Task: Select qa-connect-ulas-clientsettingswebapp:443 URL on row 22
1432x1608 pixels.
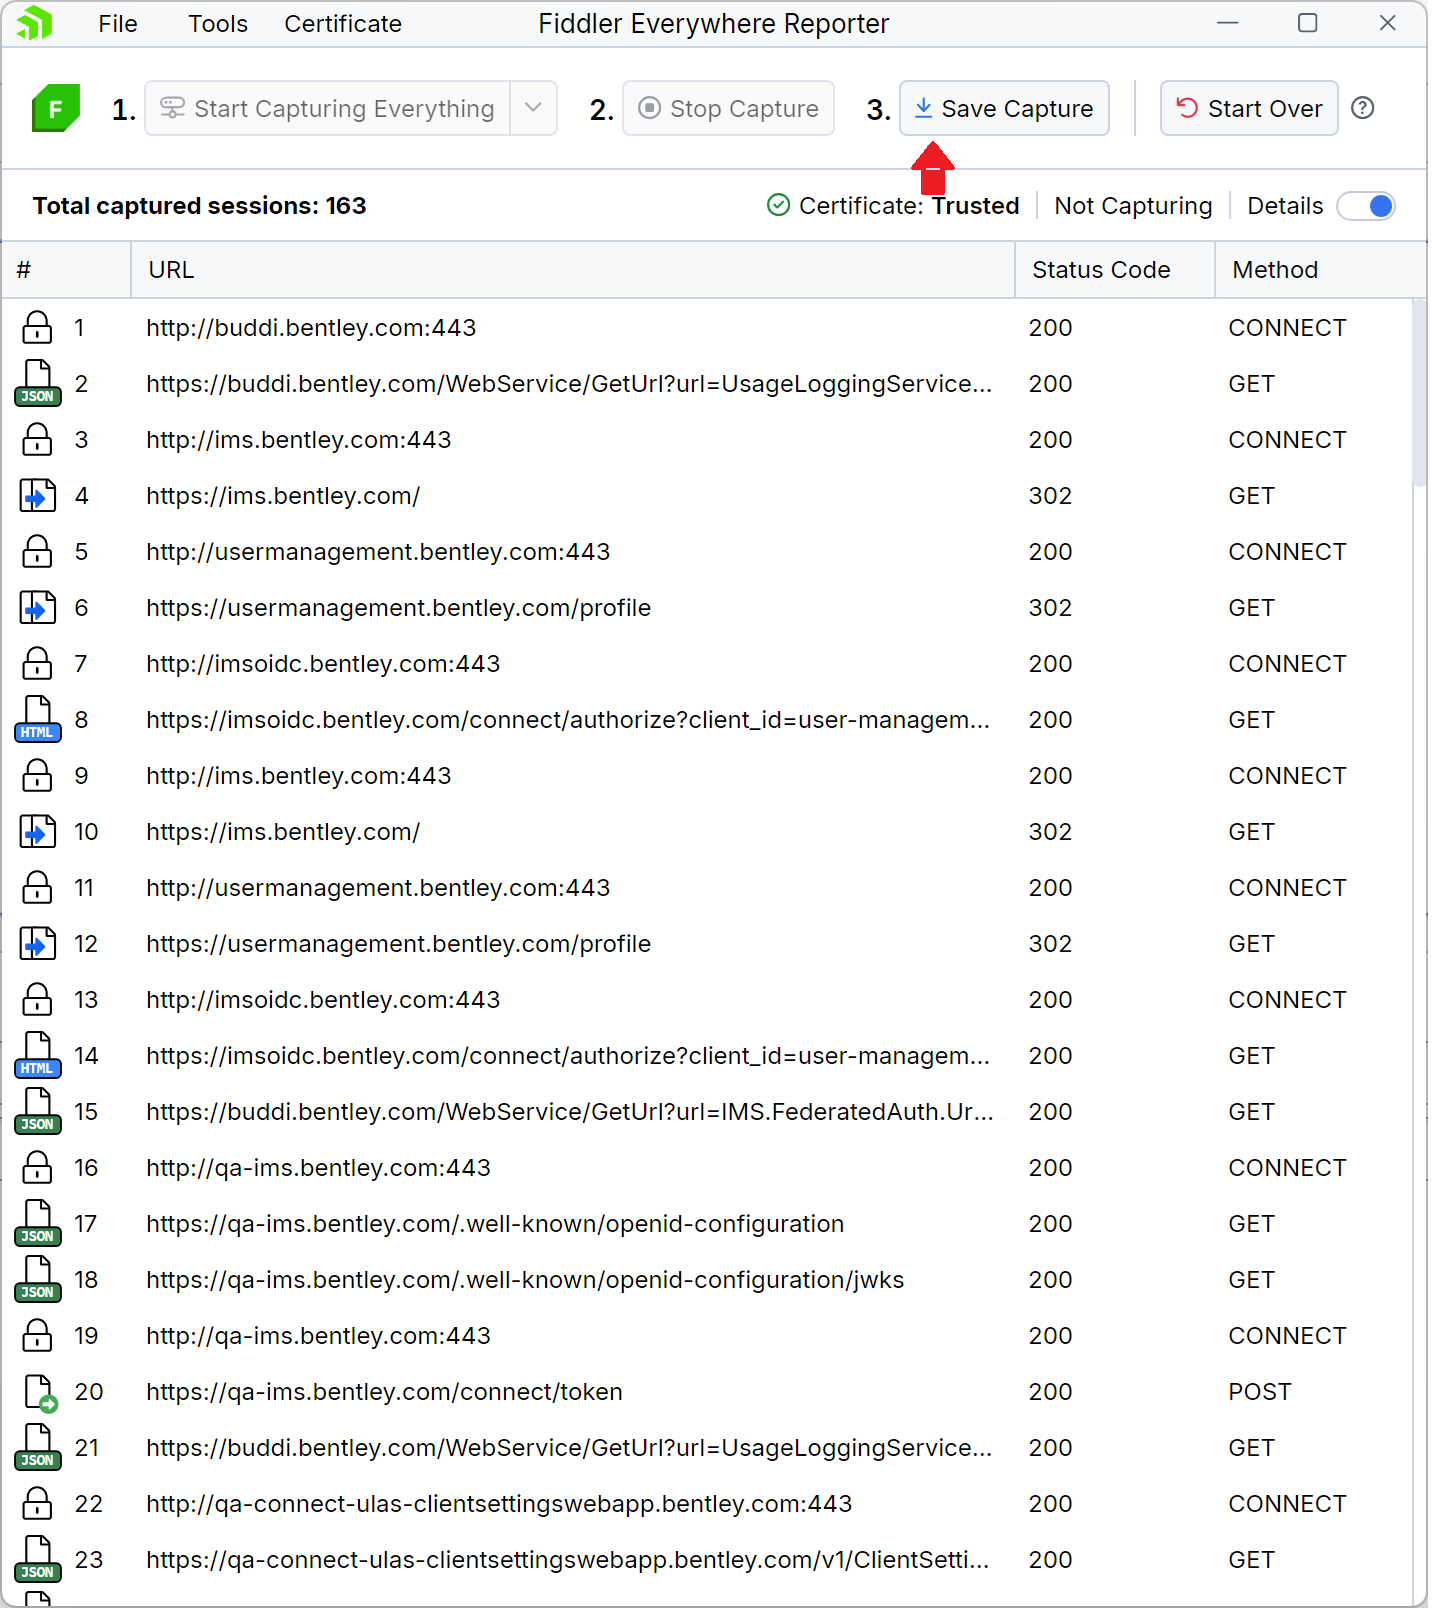Action: point(499,1503)
